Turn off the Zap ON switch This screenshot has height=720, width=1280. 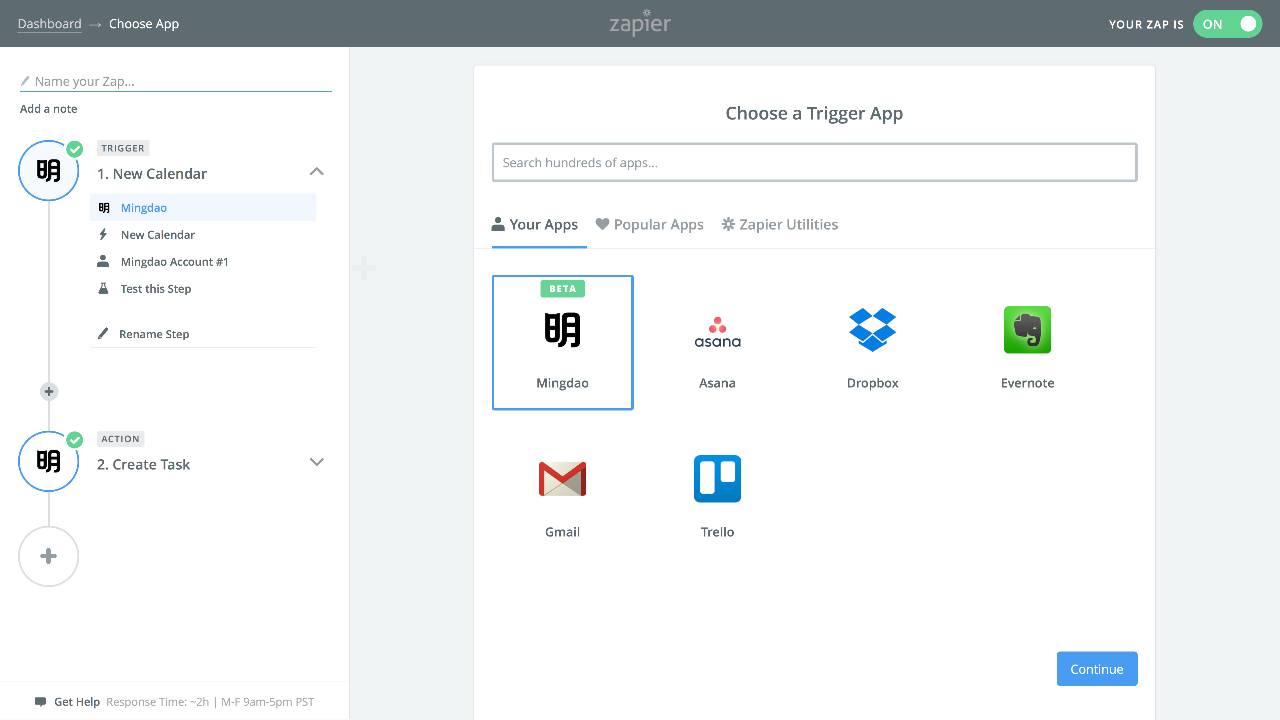(x=1227, y=24)
